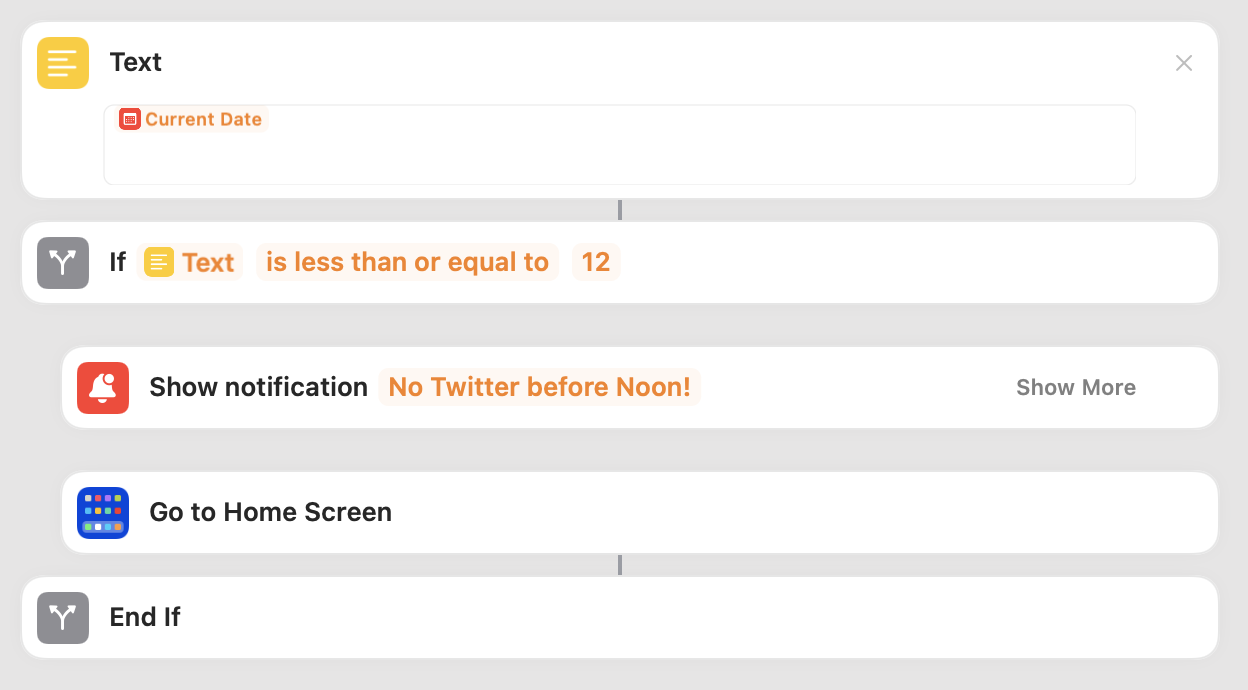Click the connector above the End If action
The width and height of the screenshot is (1248, 690).
(x=619, y=564)
